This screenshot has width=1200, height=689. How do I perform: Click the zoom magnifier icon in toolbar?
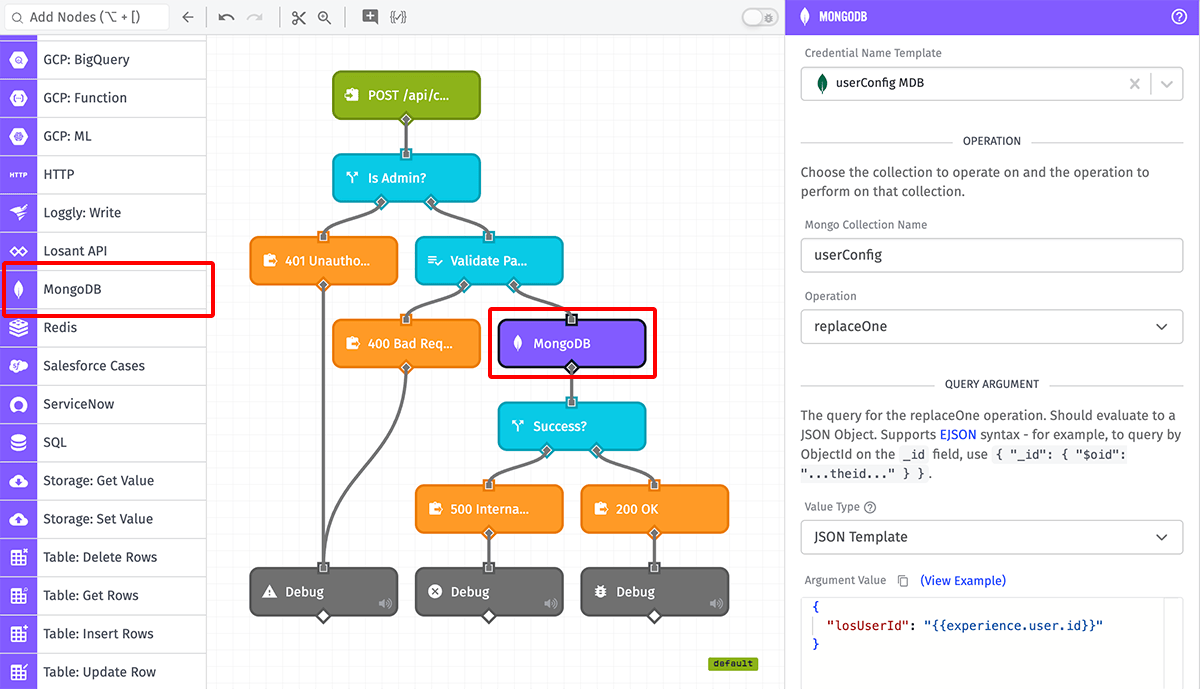click(324, 17)
